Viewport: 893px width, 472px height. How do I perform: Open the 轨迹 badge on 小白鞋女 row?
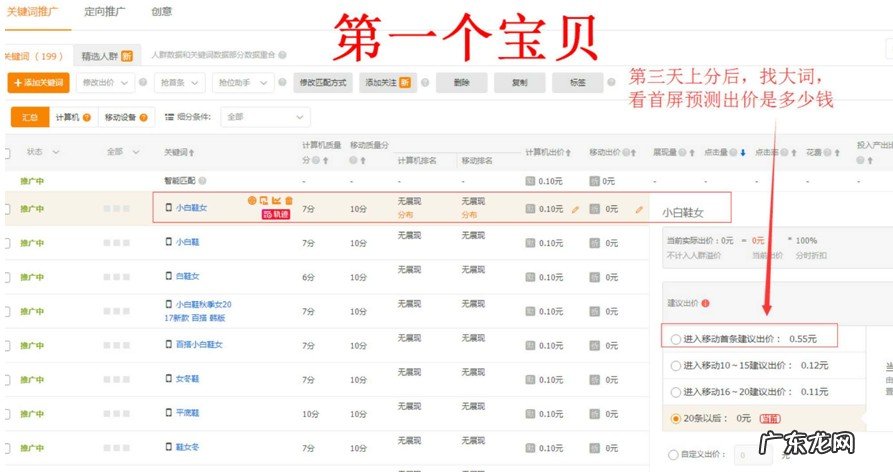276,214
